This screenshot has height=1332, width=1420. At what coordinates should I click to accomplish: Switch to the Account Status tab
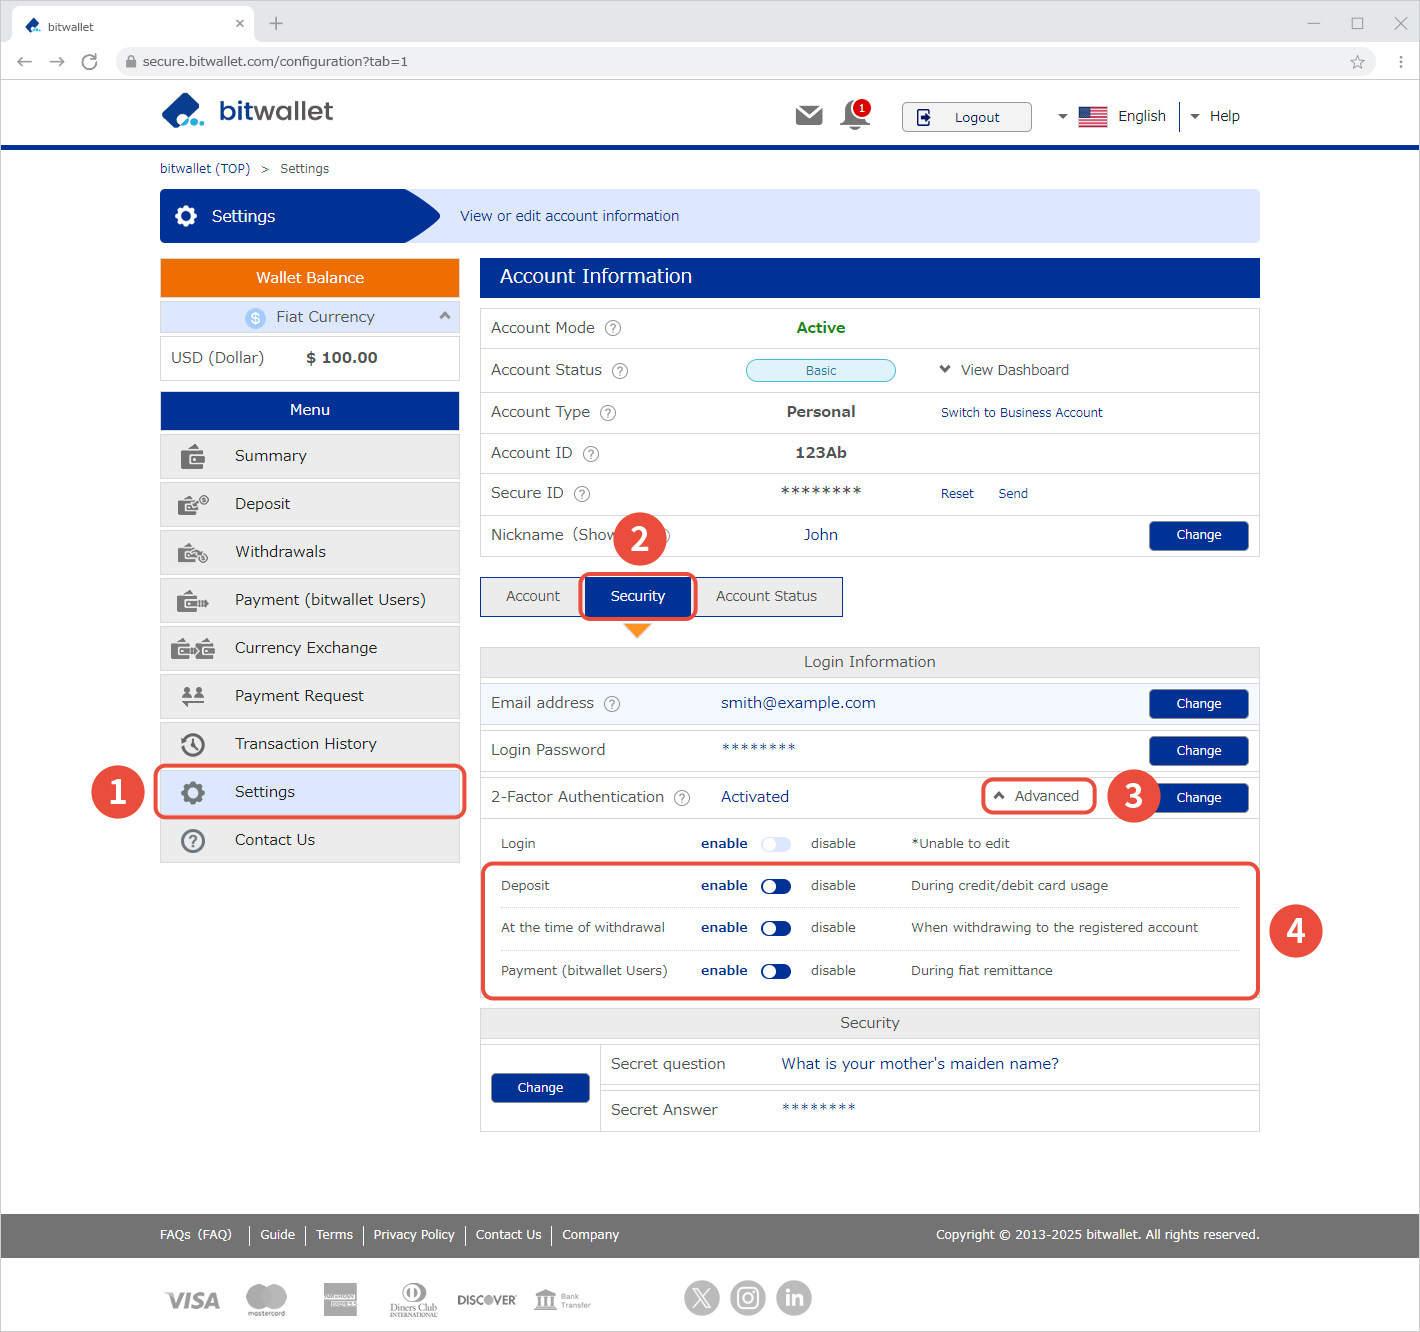pos(766,596)
